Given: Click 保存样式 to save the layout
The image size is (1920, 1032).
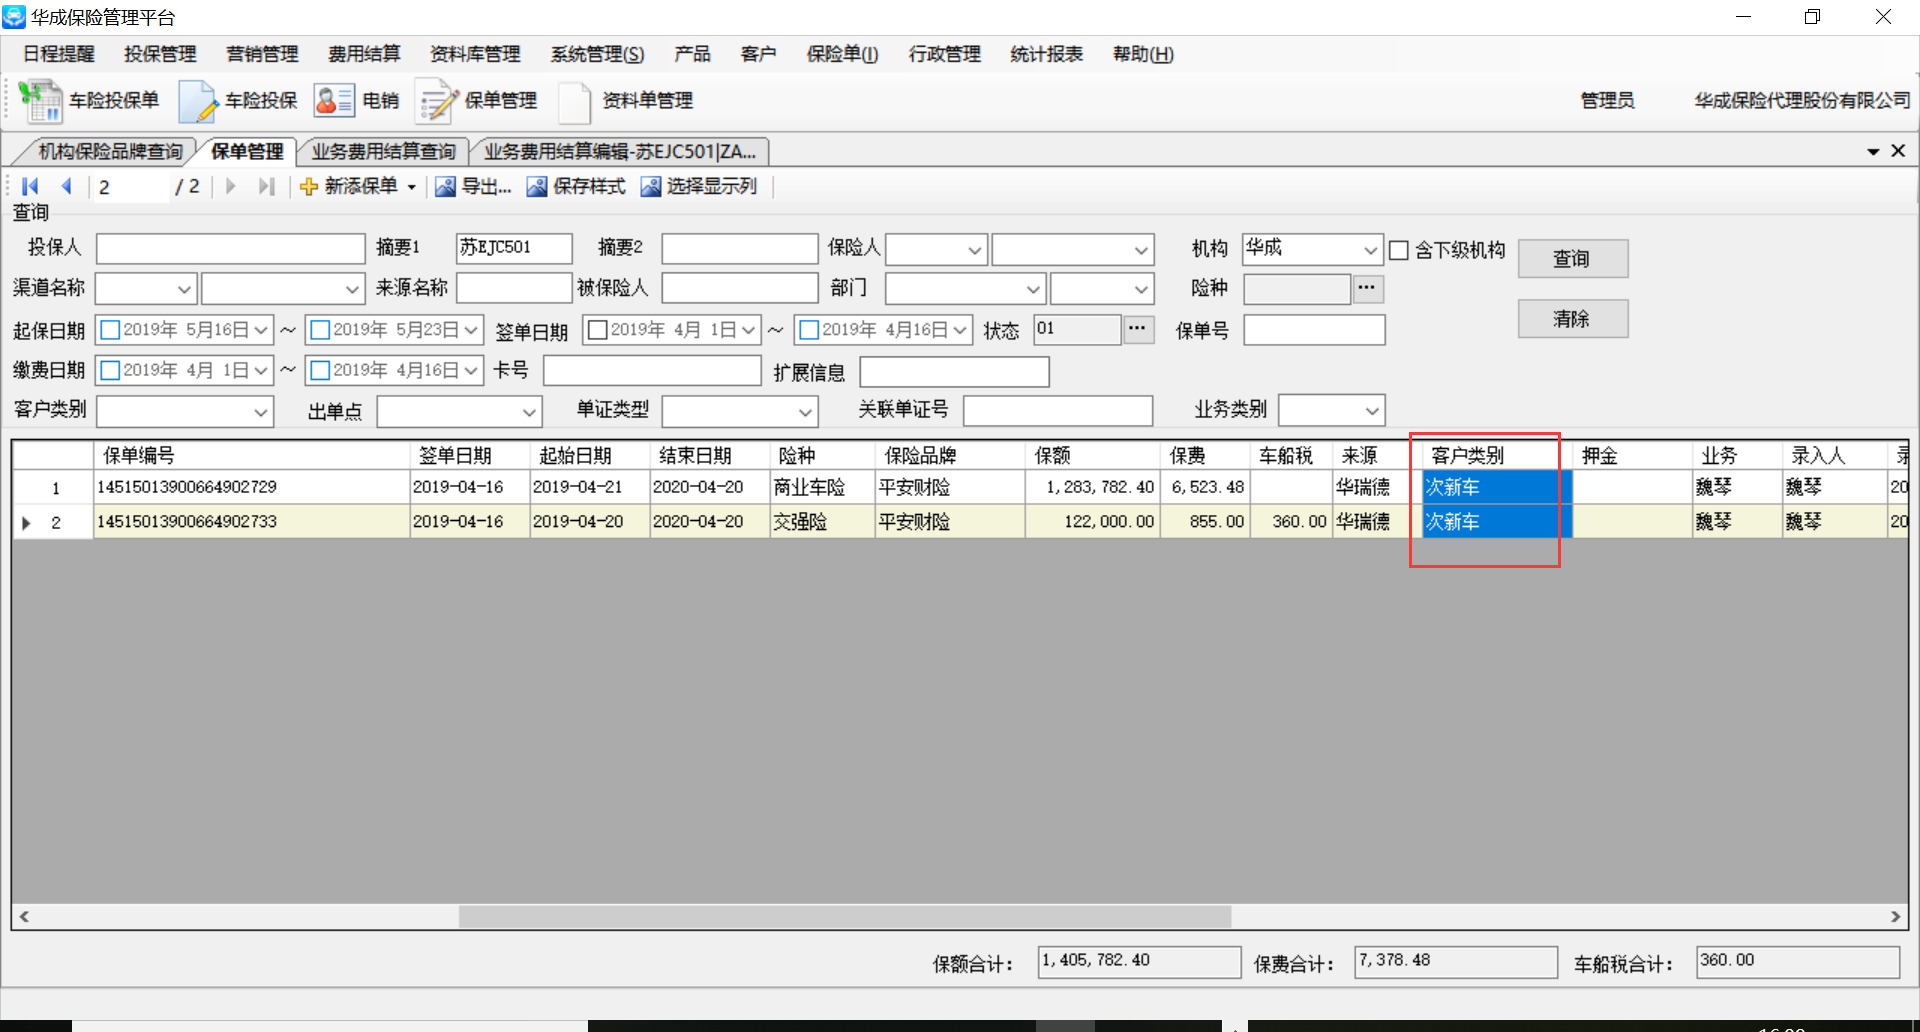Looking at the screenshot, I should (537, 187).
